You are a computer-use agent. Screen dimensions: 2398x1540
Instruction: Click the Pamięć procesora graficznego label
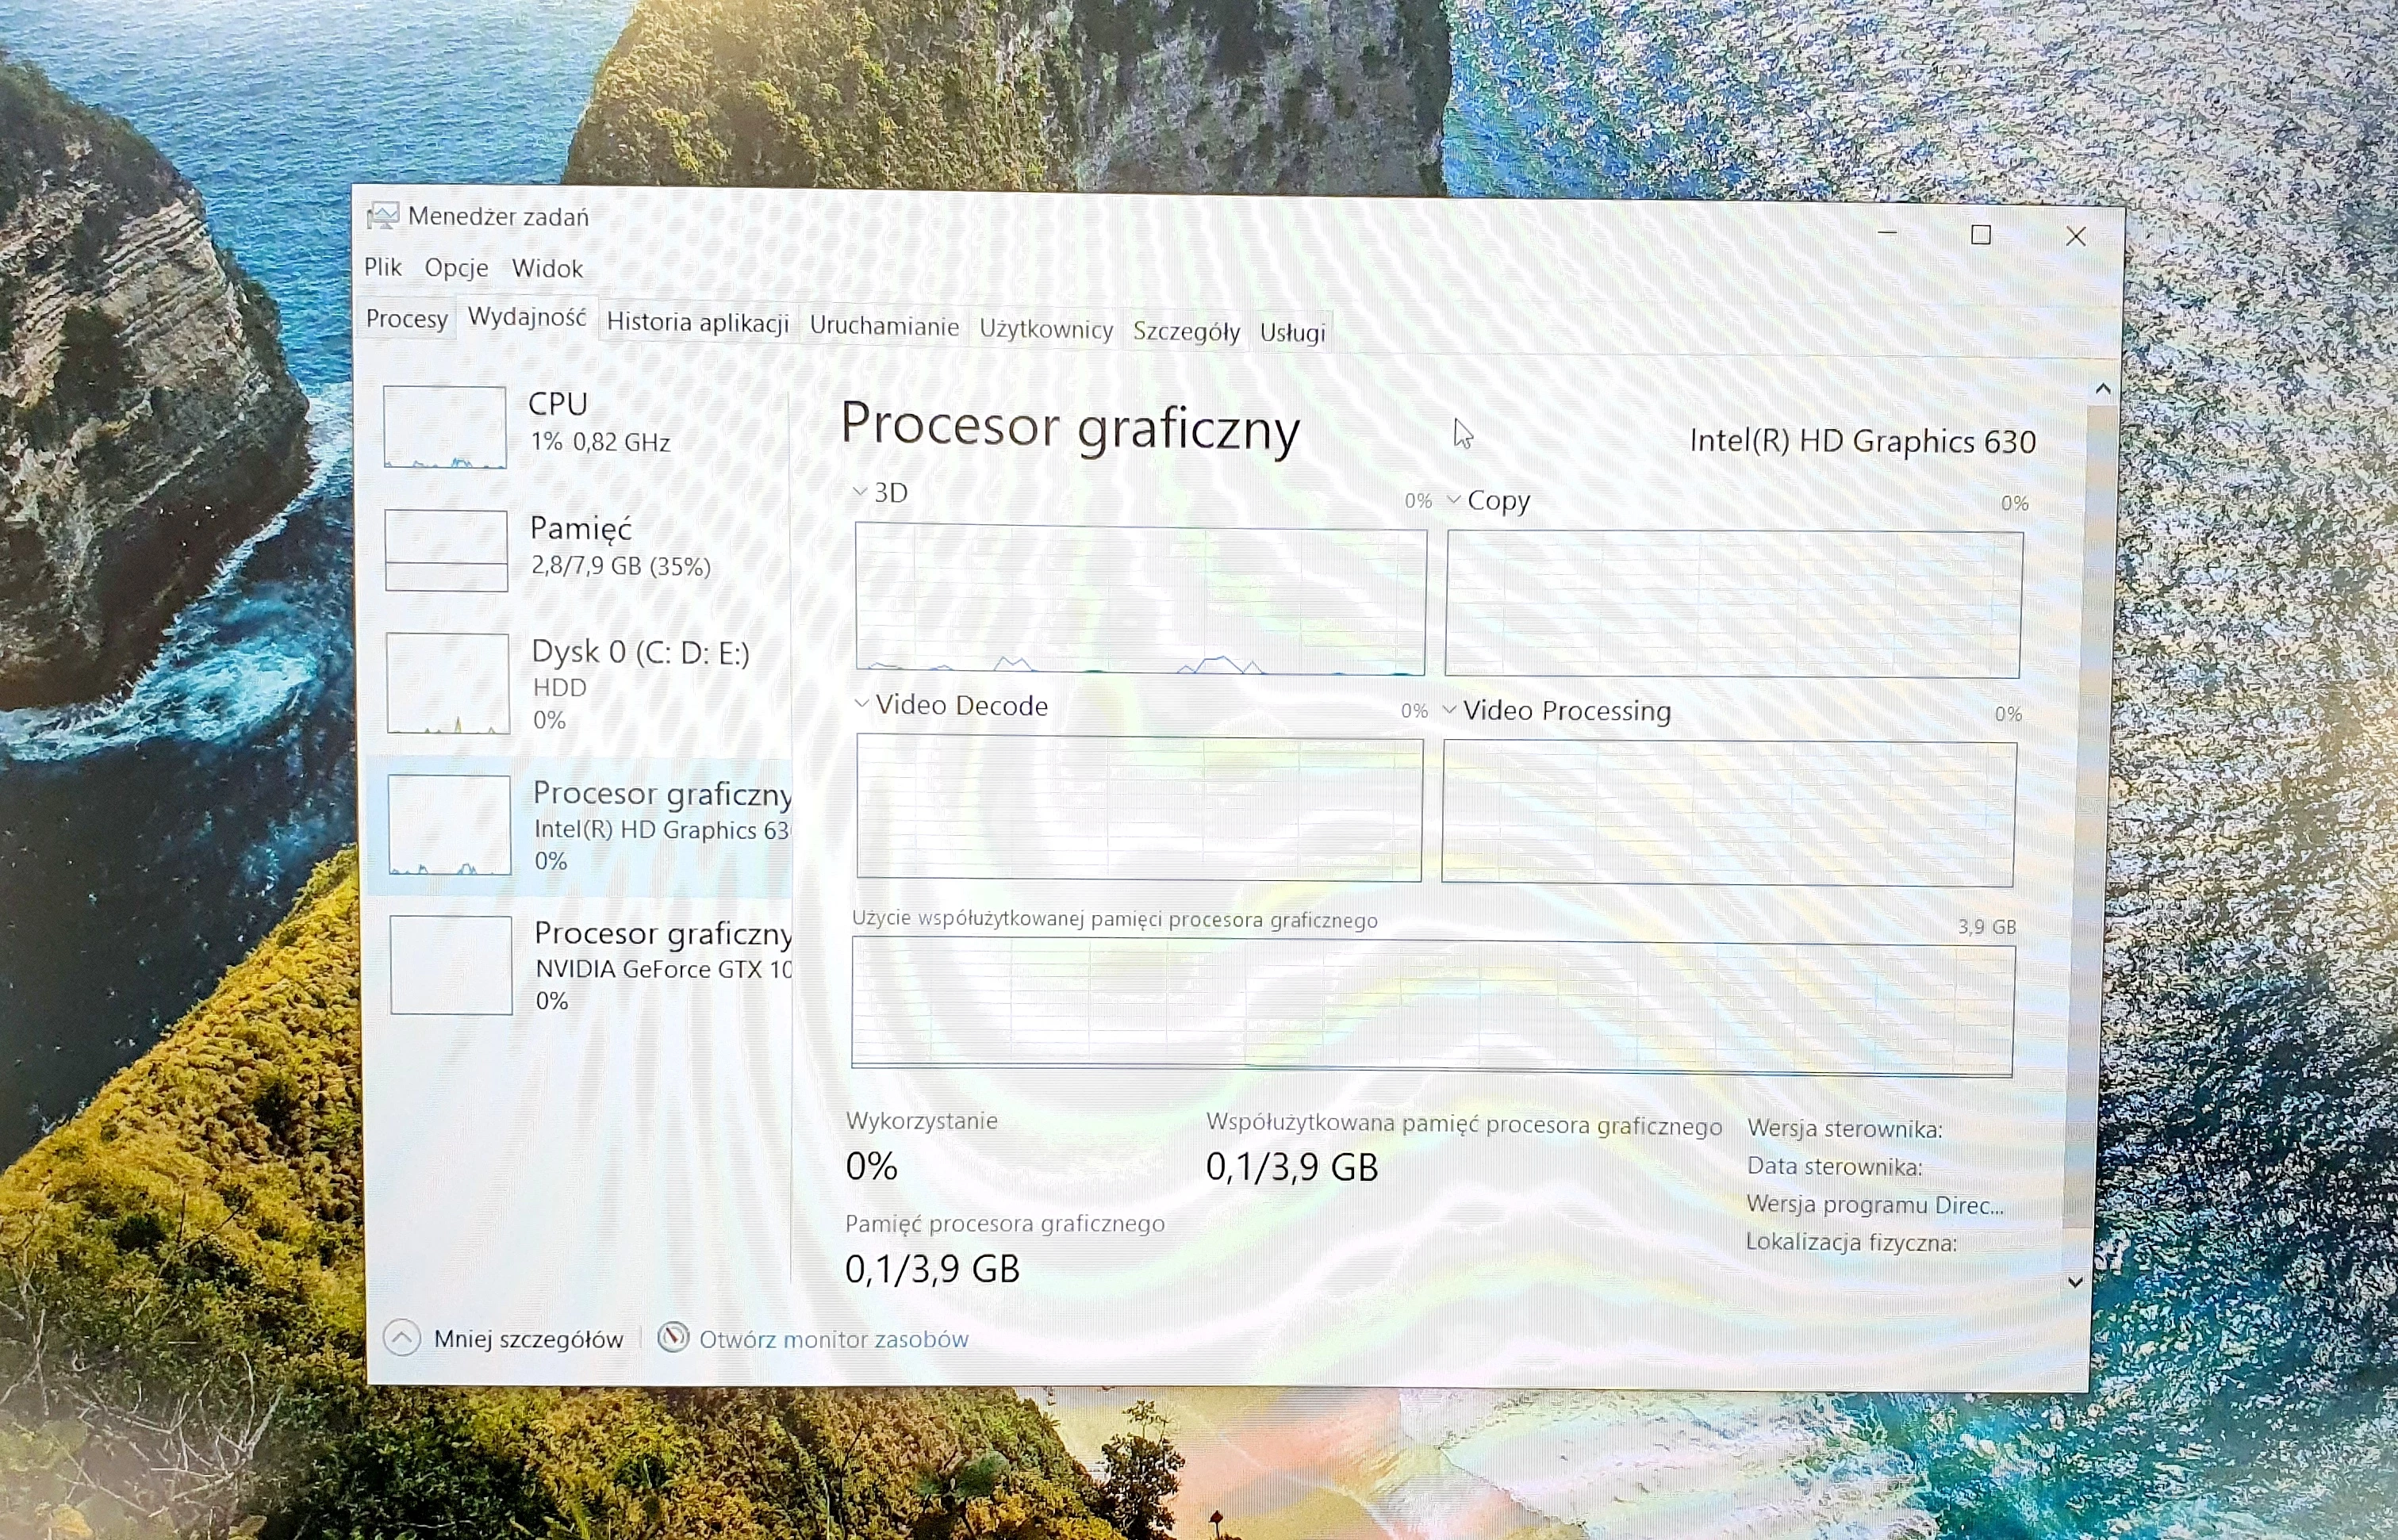pyautogui.click(x=1005, y=1223)
